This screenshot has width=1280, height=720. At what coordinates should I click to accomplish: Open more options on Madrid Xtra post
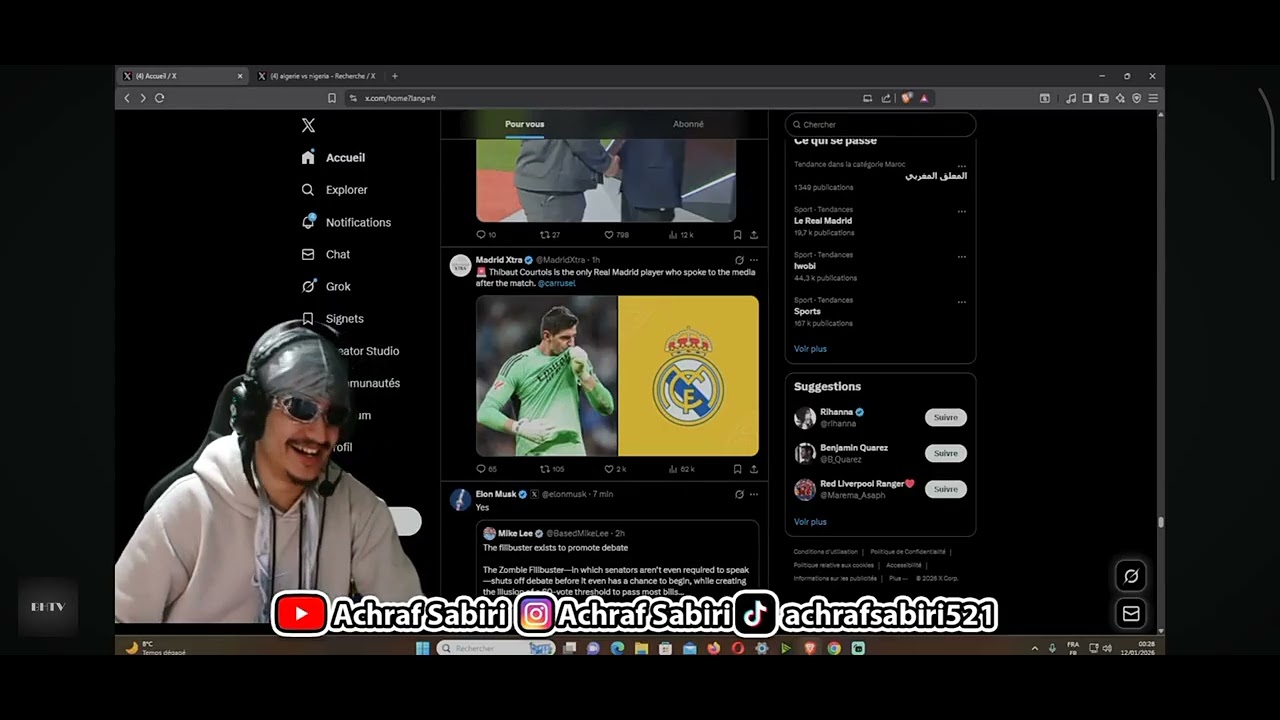[x=754, y=260]
